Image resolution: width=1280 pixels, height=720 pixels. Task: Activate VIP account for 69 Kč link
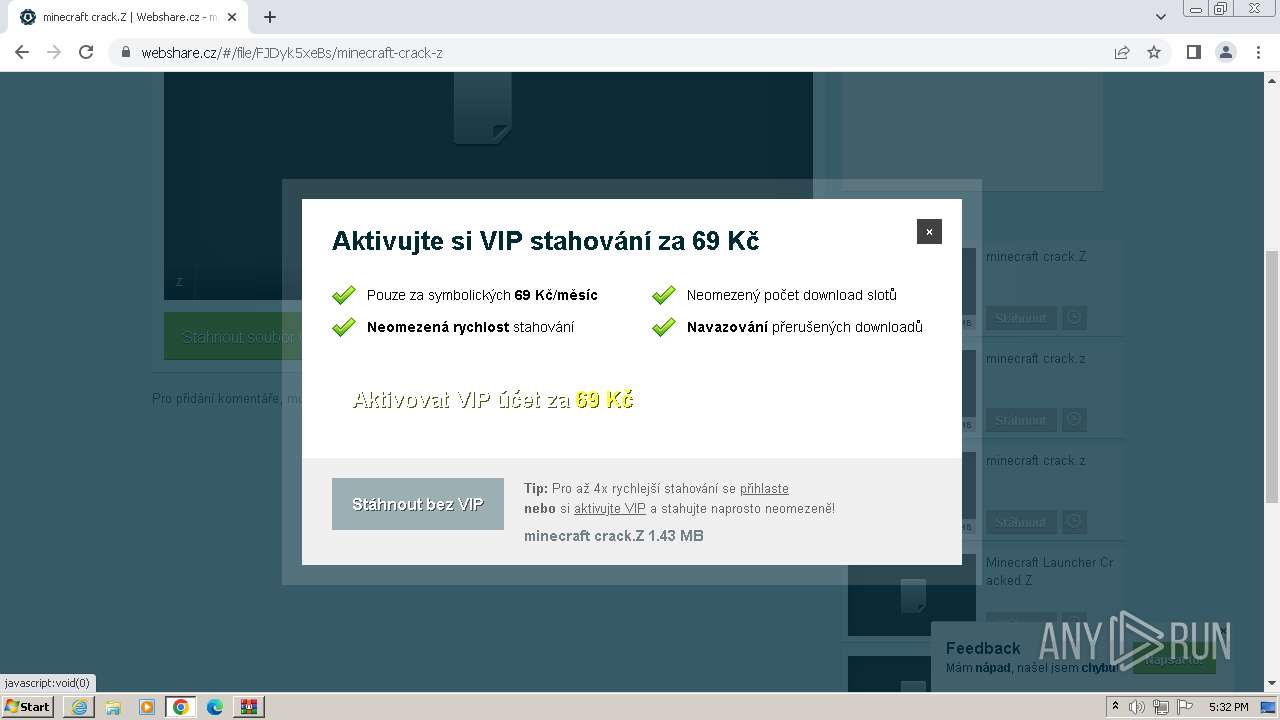[493, 400]
